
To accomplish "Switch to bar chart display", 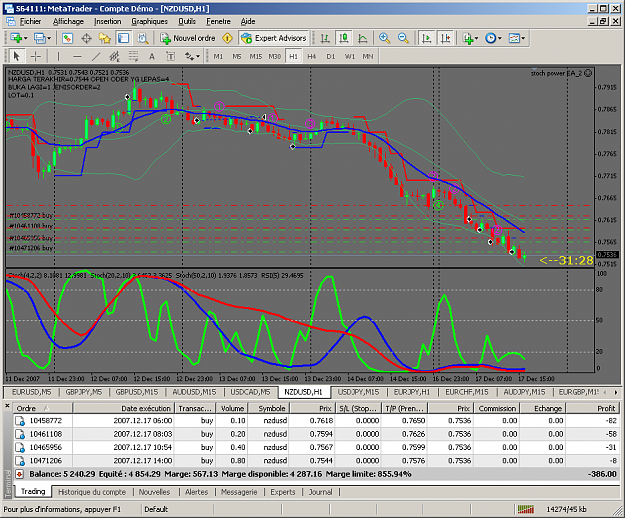I will (325, 38).
